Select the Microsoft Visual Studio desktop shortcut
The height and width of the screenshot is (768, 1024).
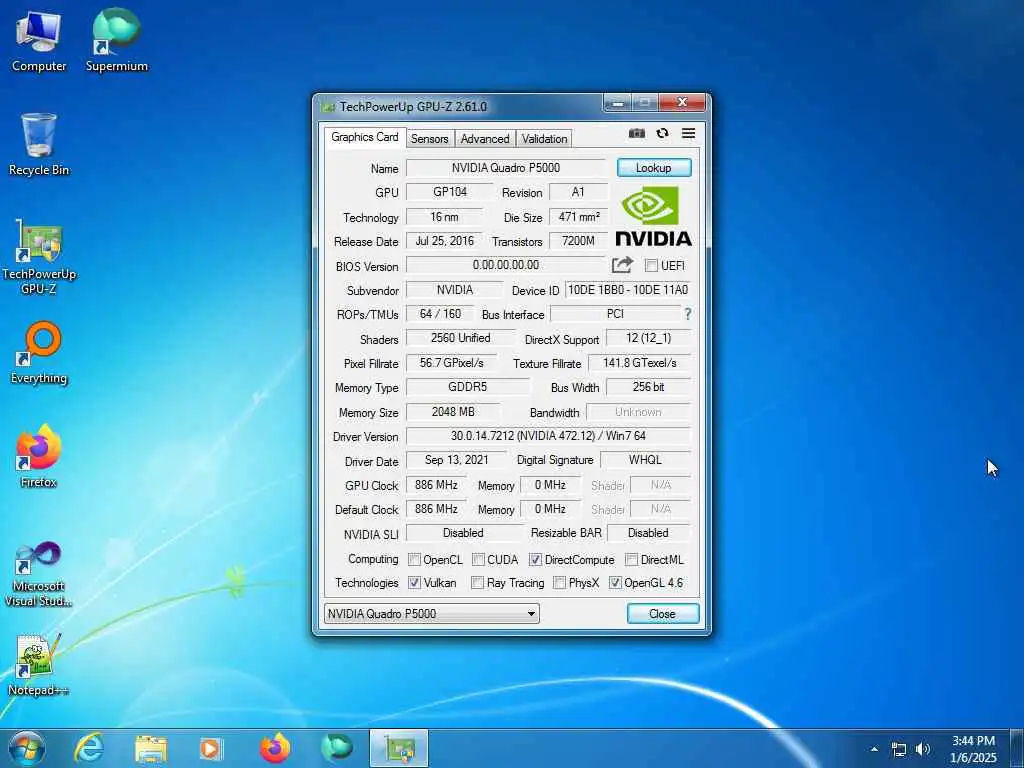[39, 575]
